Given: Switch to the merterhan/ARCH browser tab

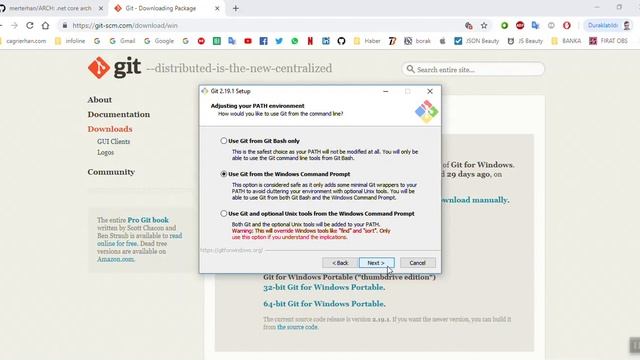Looking at the screenshot, I should [x=50, y=8].
